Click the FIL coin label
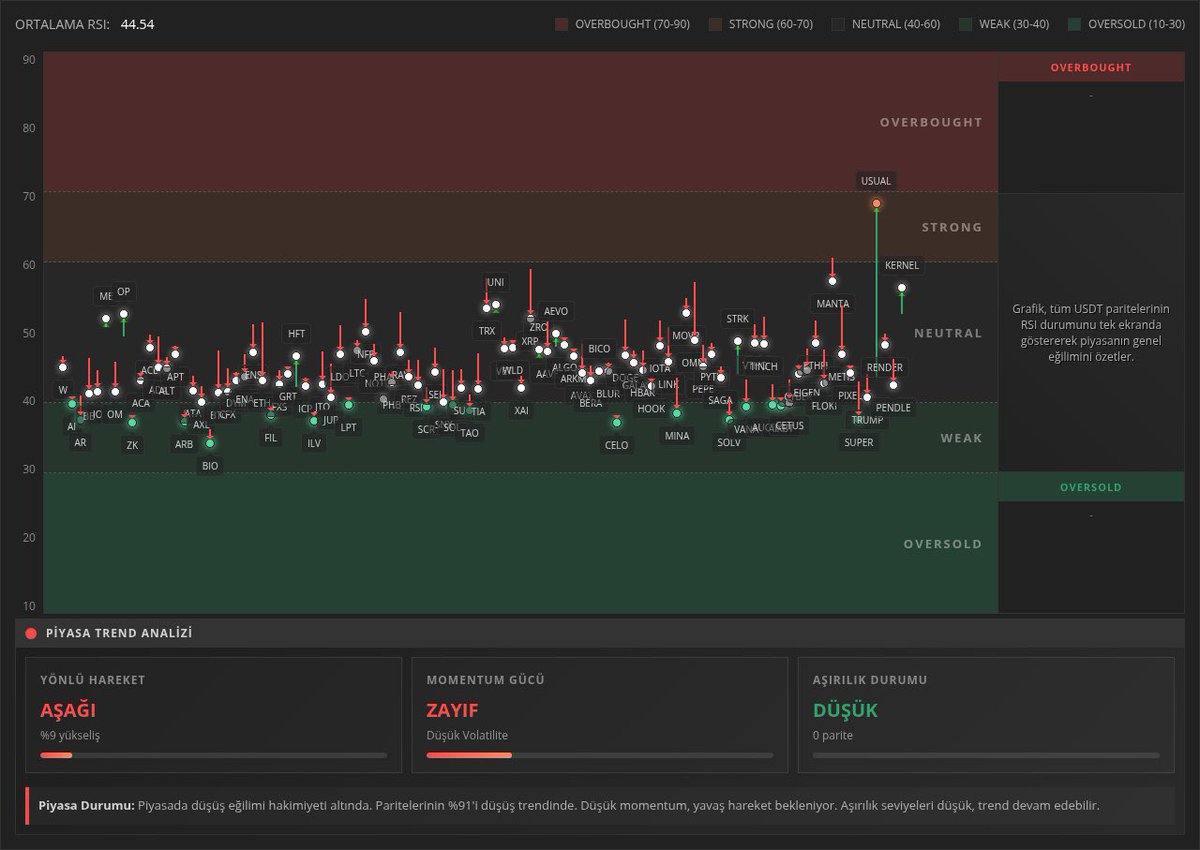The width and height of the screenshot is (1200, 850). coord(271,437)
